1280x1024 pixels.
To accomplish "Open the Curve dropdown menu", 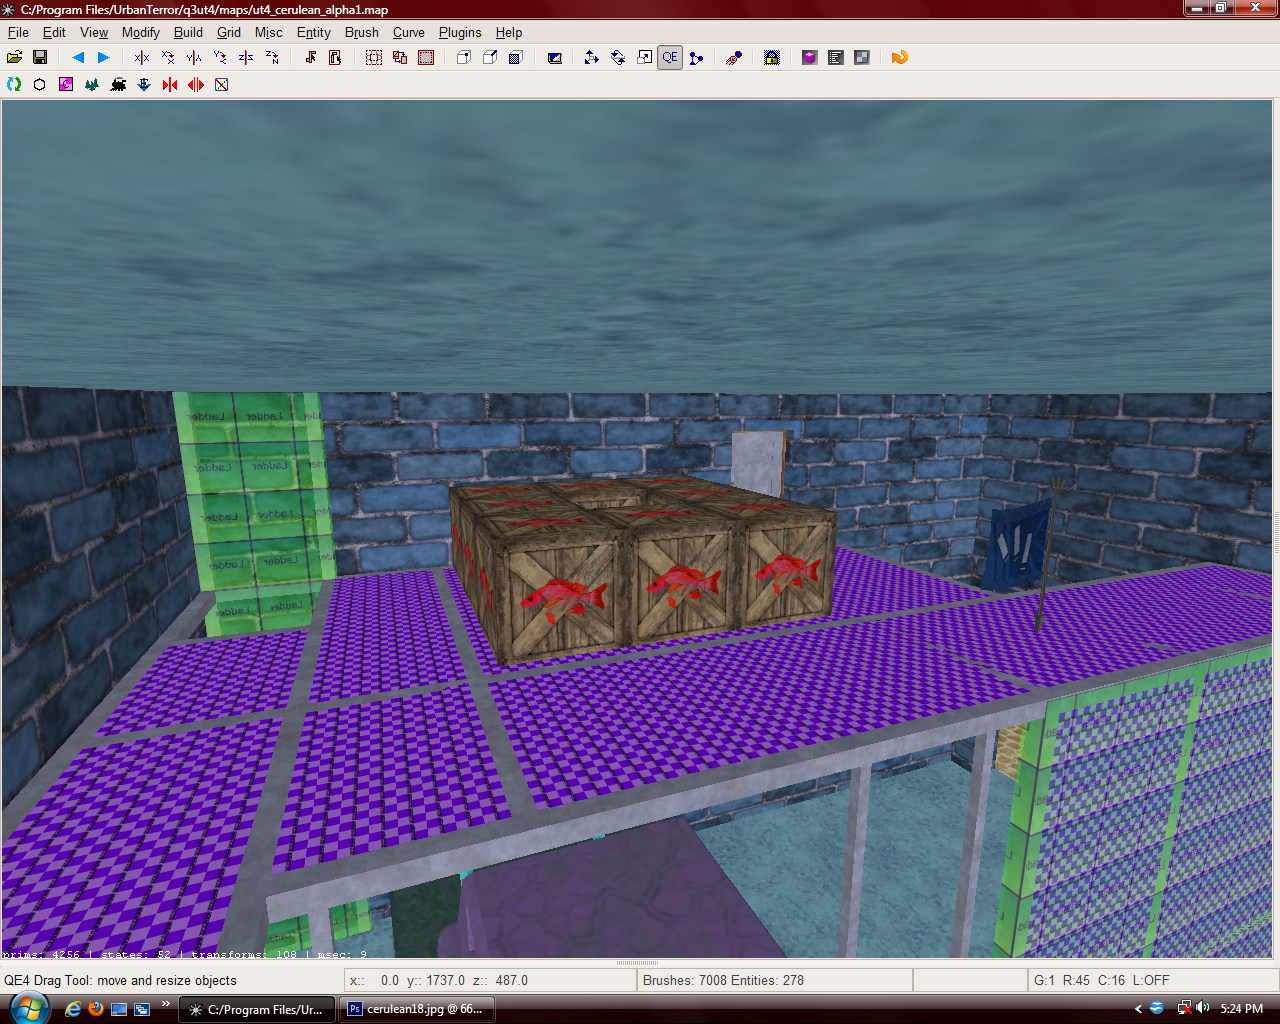I will [408, 32].
